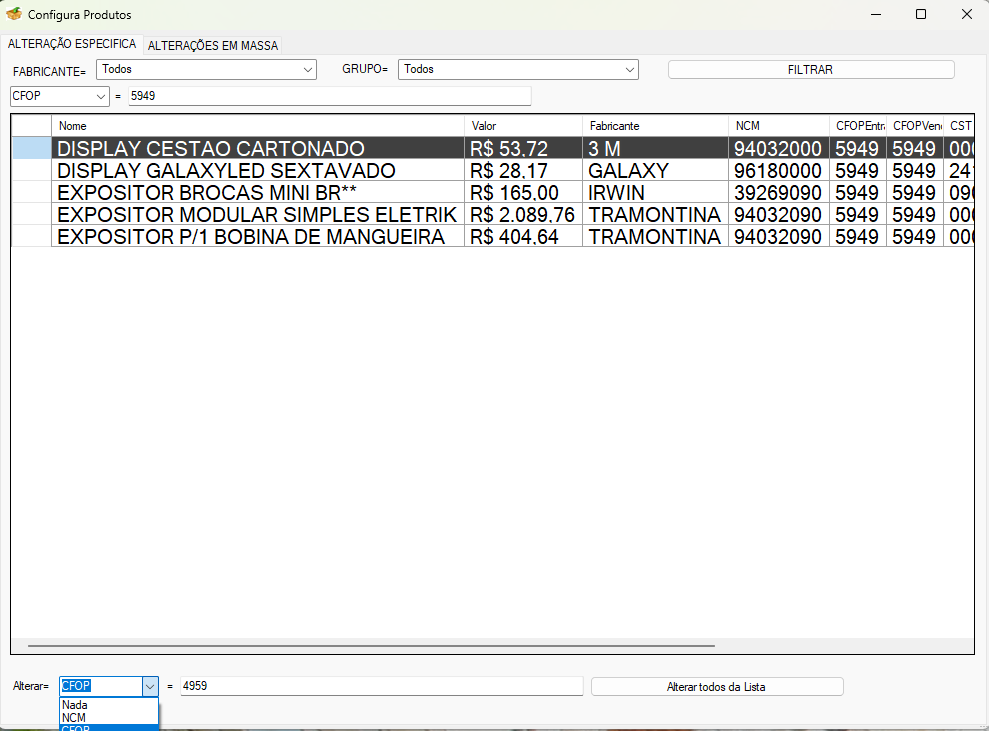Select the EXPOSITOR MODULAR SIMPLES ELETRIK cell
Screen dimensions: 989x731
click(258, 214)
